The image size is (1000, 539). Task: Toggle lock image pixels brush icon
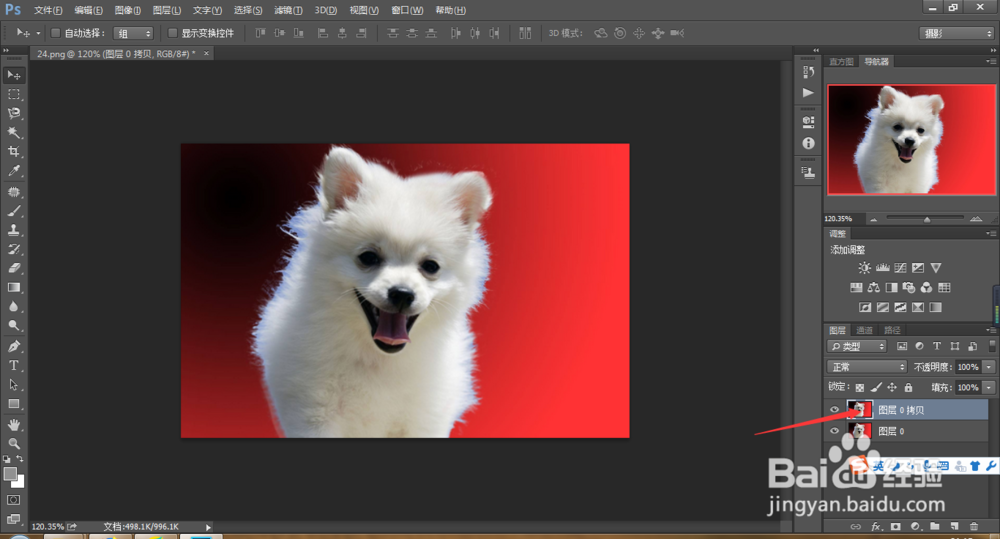pos(876,387)
